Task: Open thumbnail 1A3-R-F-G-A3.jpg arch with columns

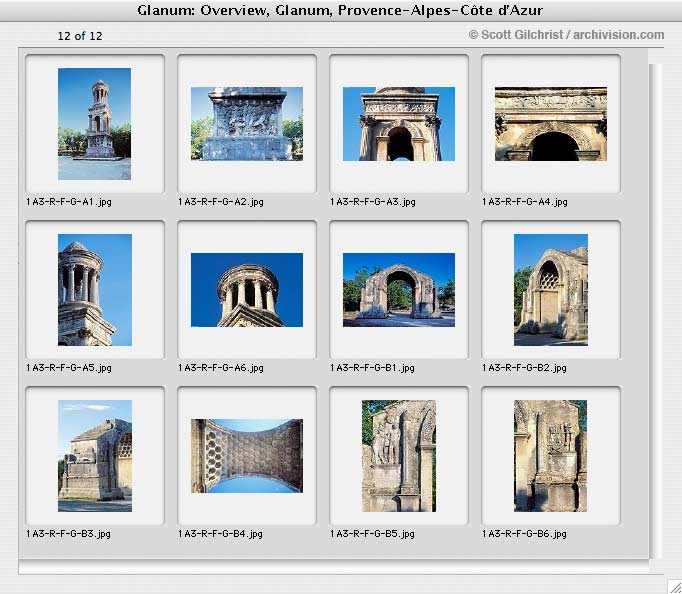Action: pos(399,124)
